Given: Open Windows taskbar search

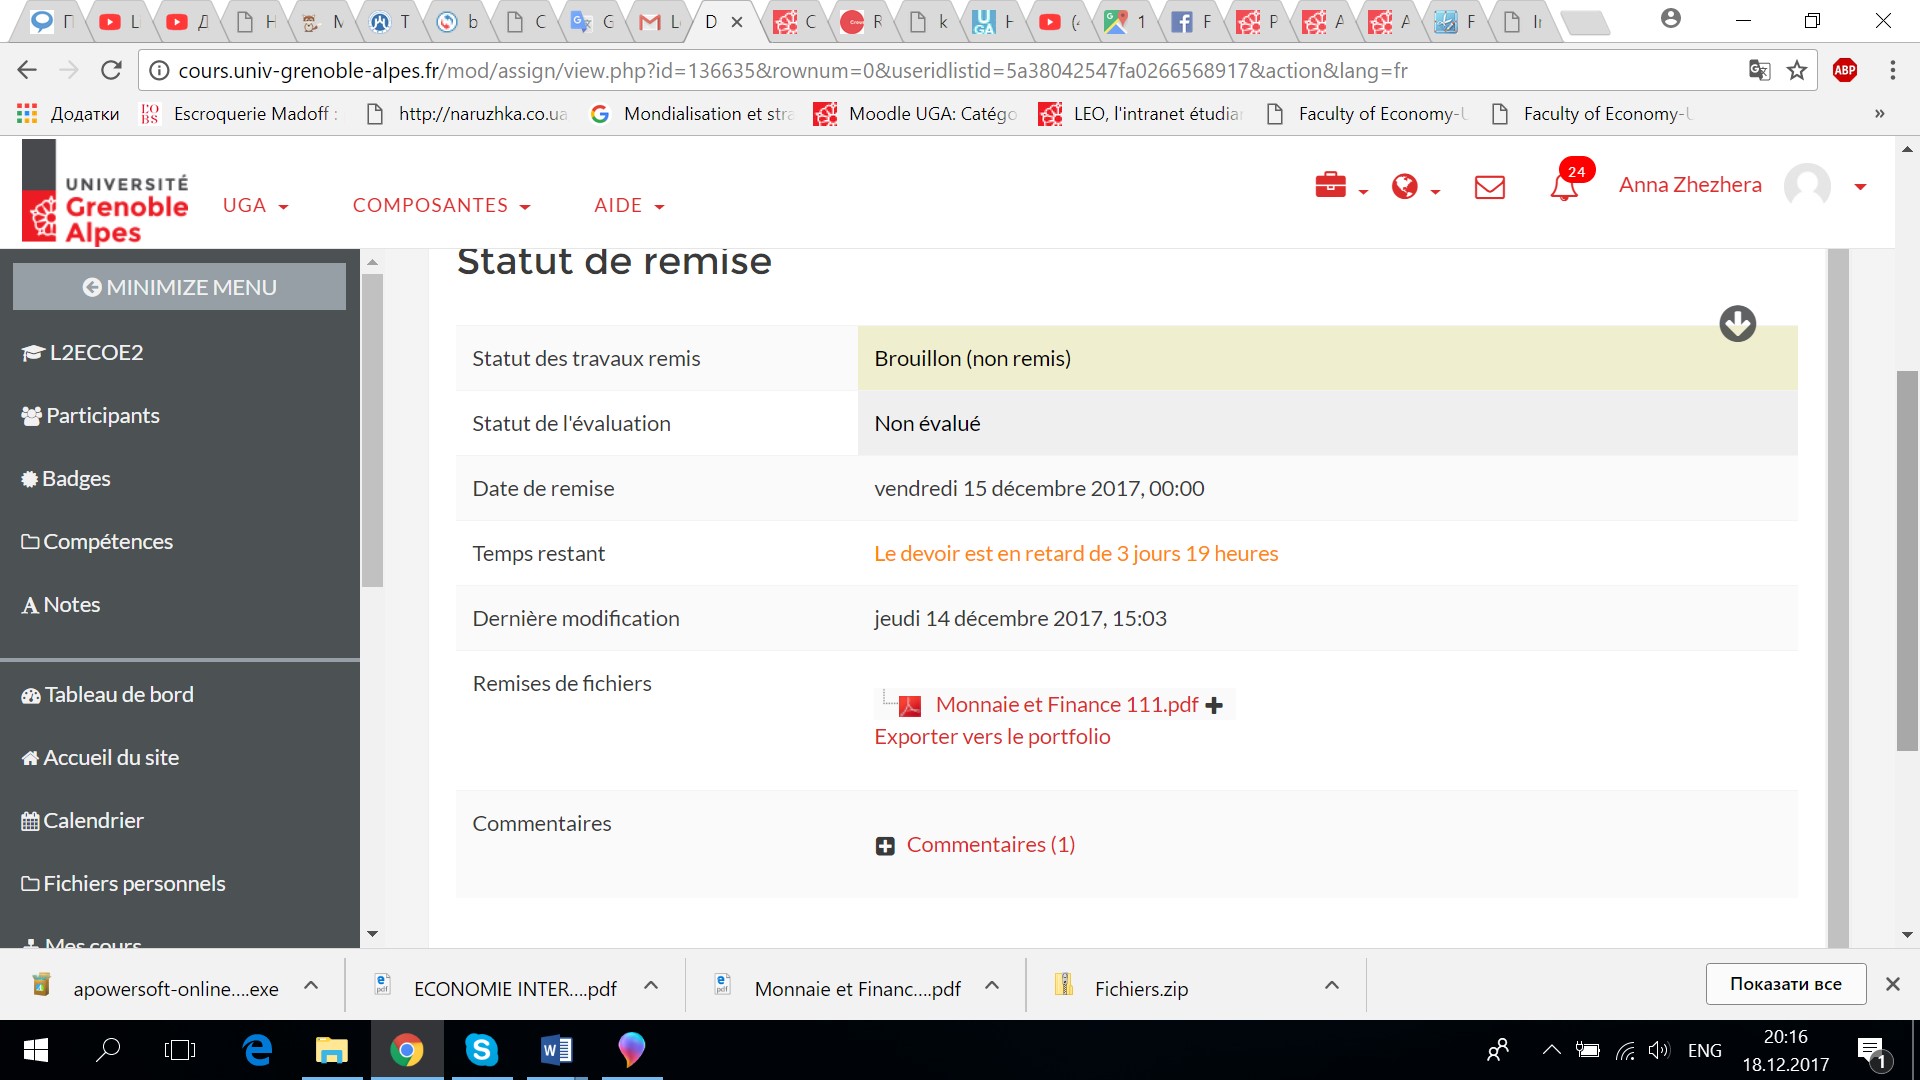Looking at the screenshot, I should click(x=108, y=1050).
